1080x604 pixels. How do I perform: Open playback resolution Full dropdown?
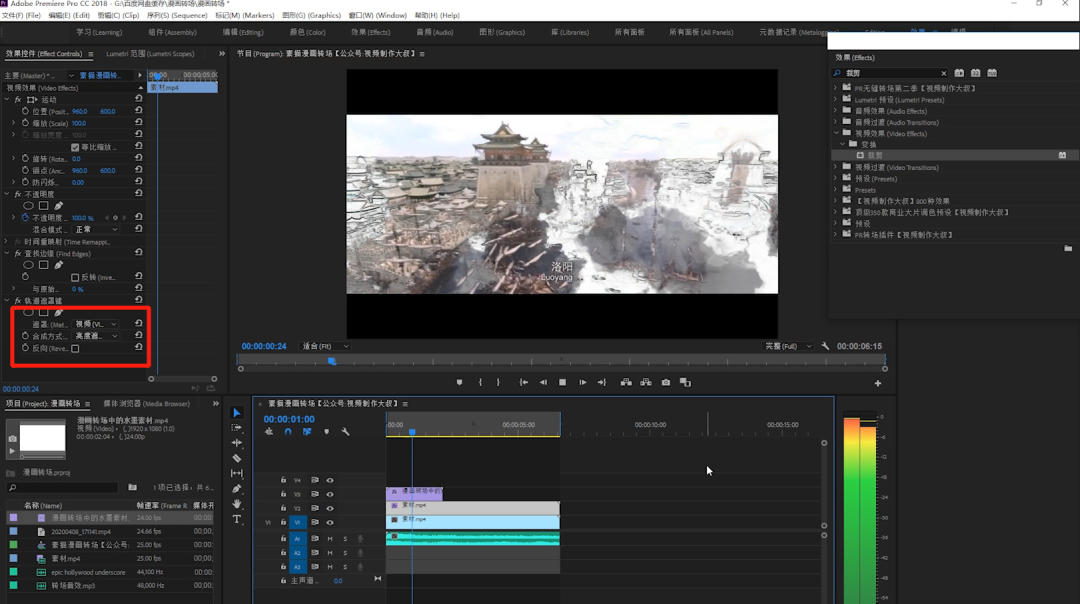(x=788, y=346)
